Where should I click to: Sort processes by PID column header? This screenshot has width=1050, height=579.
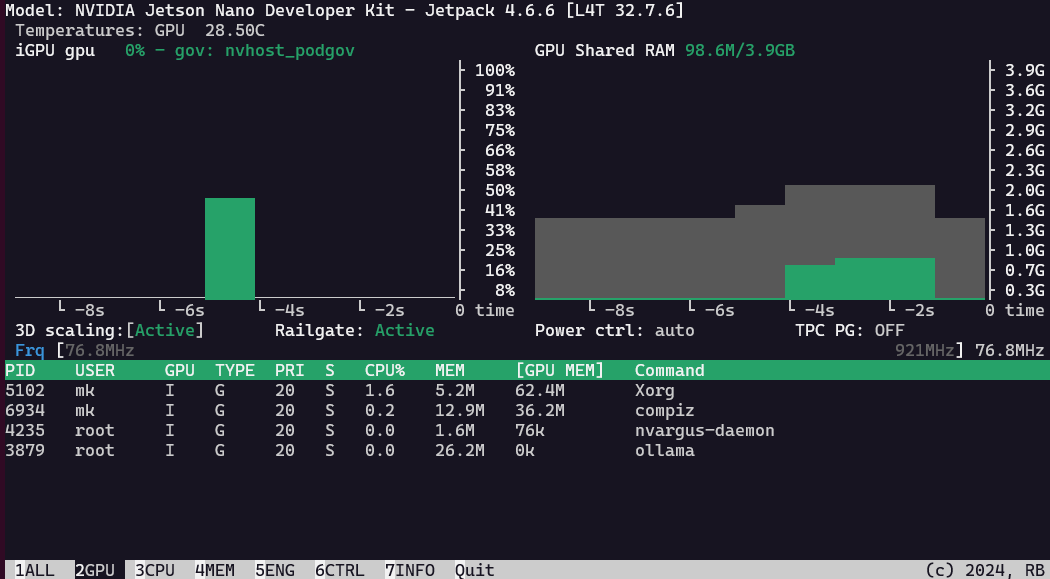20,370
